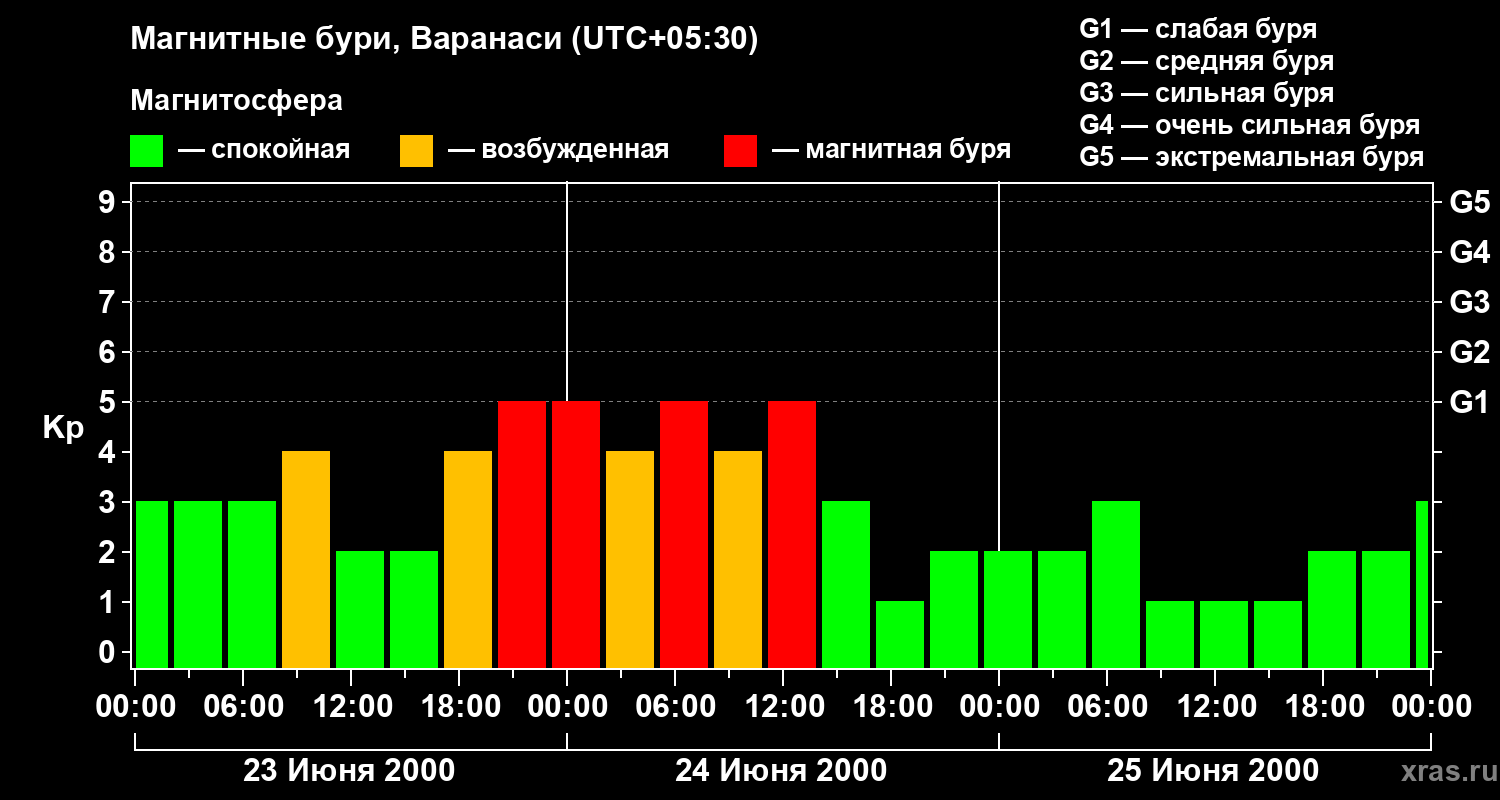This screenshot has width=1500, height=800.
Task: Select the orange bar at 09:00 on 23 June
Action: [306, 559]
